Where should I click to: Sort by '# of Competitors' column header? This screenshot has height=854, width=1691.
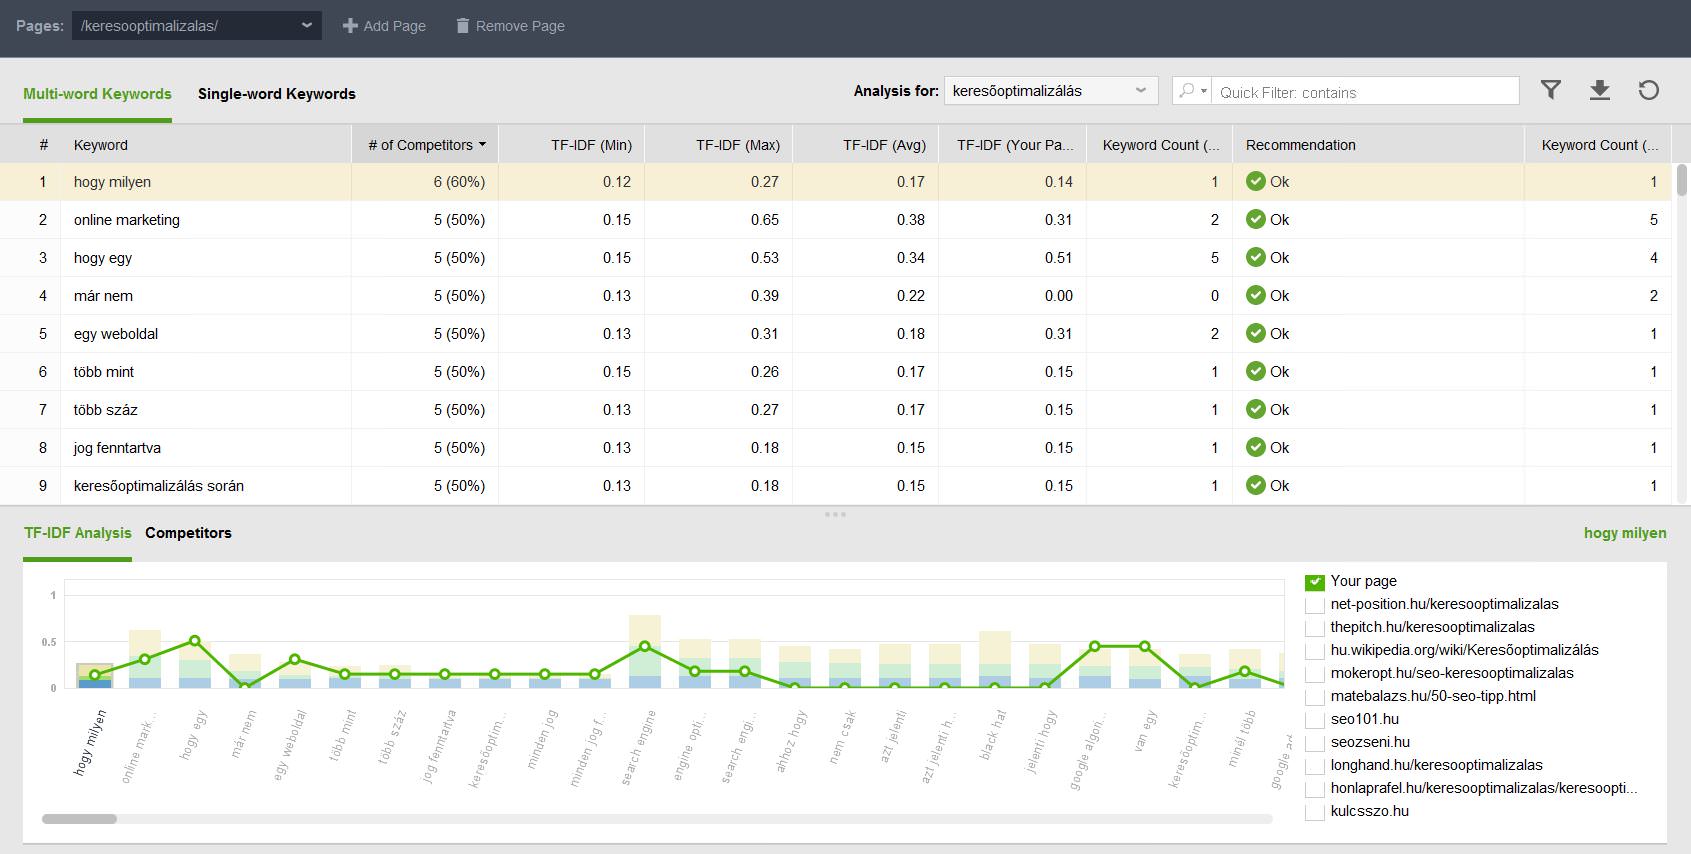pos(425,145)
